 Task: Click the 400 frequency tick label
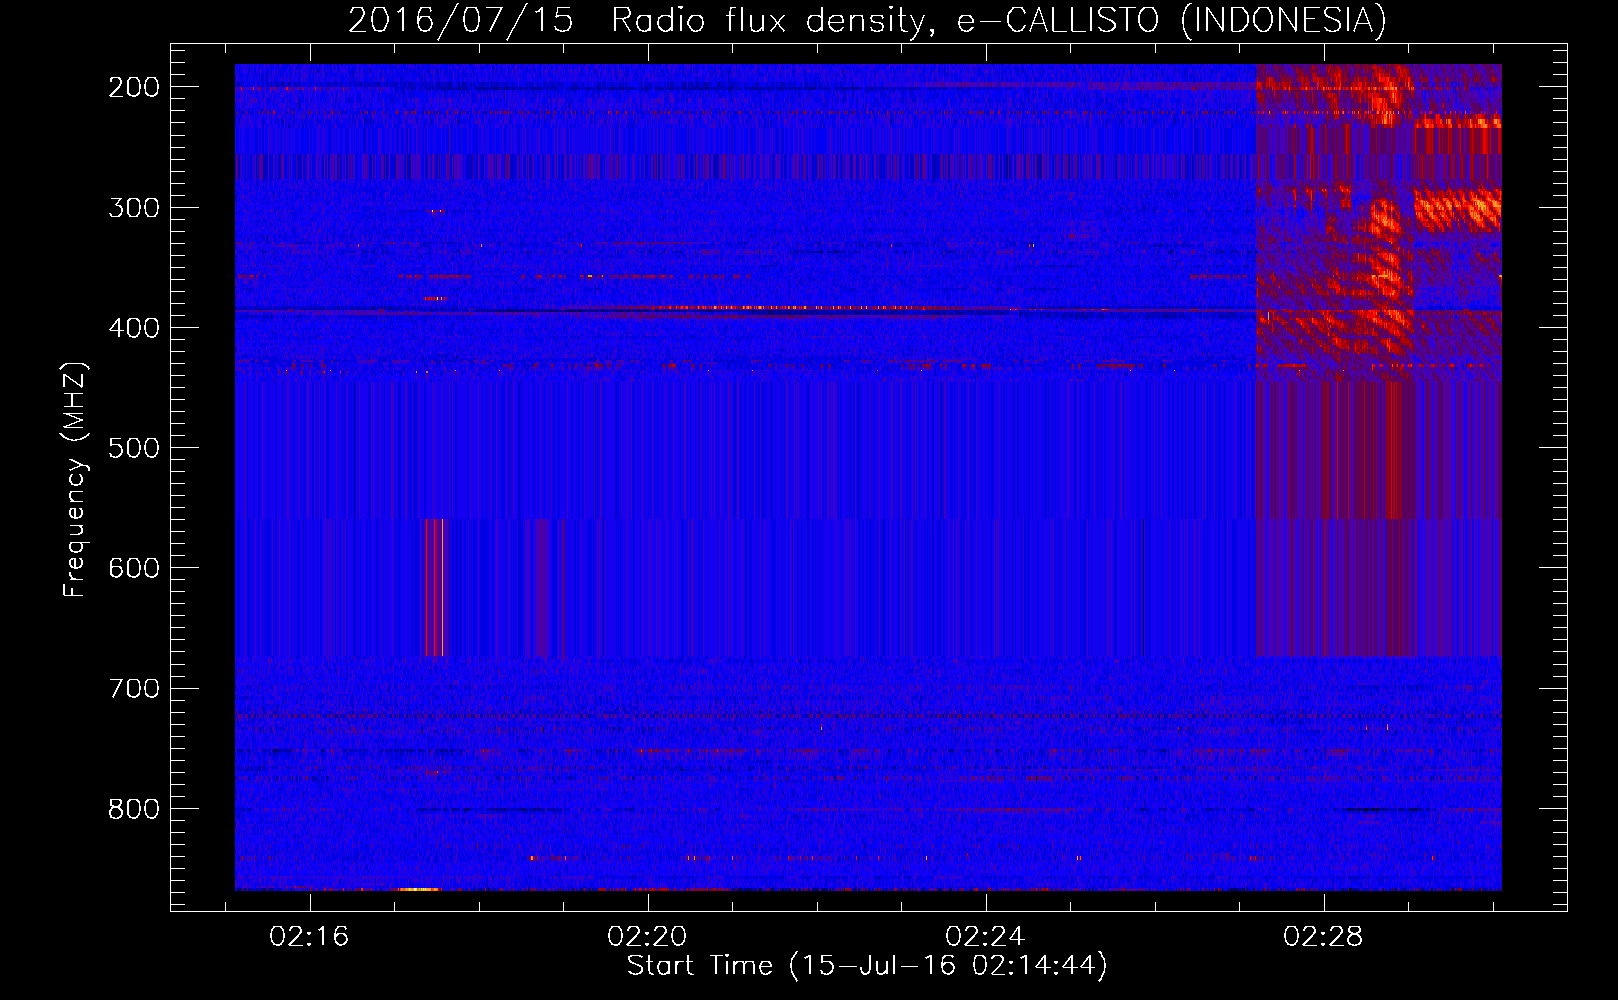pyautogui.click(x=134, y=328)
